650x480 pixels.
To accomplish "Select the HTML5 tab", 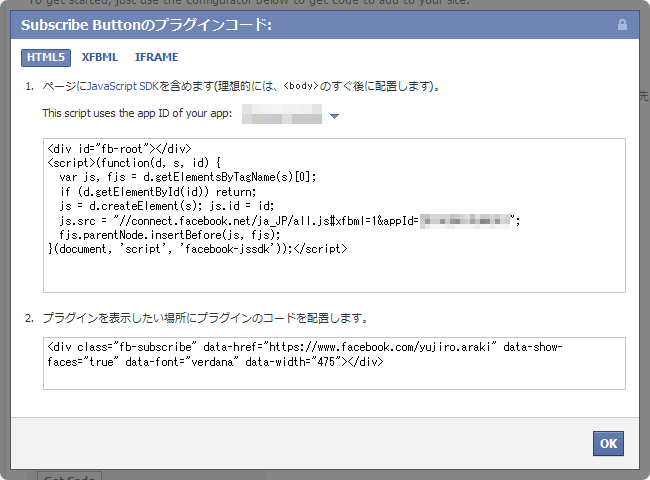I will click(x=46, y=58).
